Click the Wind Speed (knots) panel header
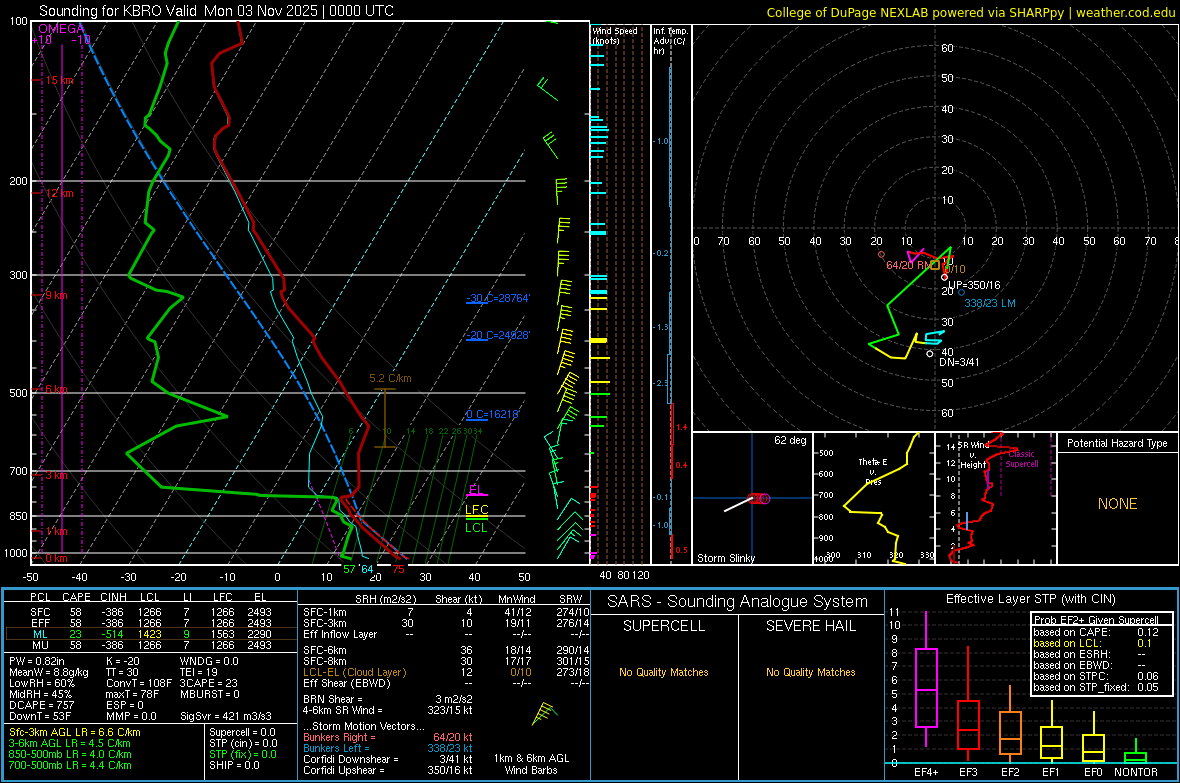This screenshot has width=1180, height=783. point(616,35)
